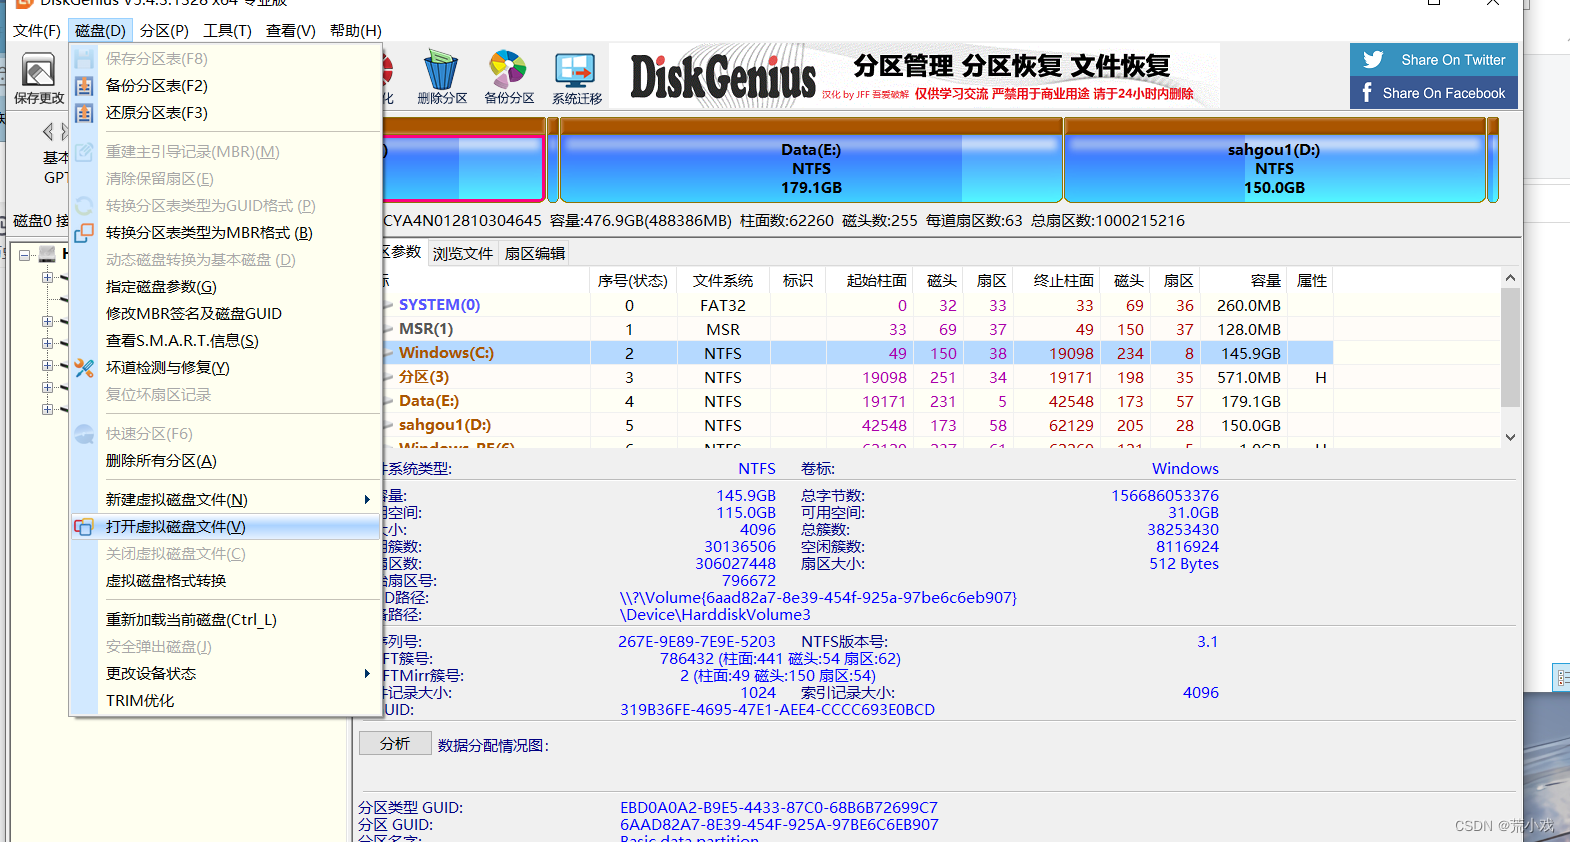The image size is (1570, 842).
Task: Click the \Device\HarddiskVolume3 path text
Action: [715, 615]
